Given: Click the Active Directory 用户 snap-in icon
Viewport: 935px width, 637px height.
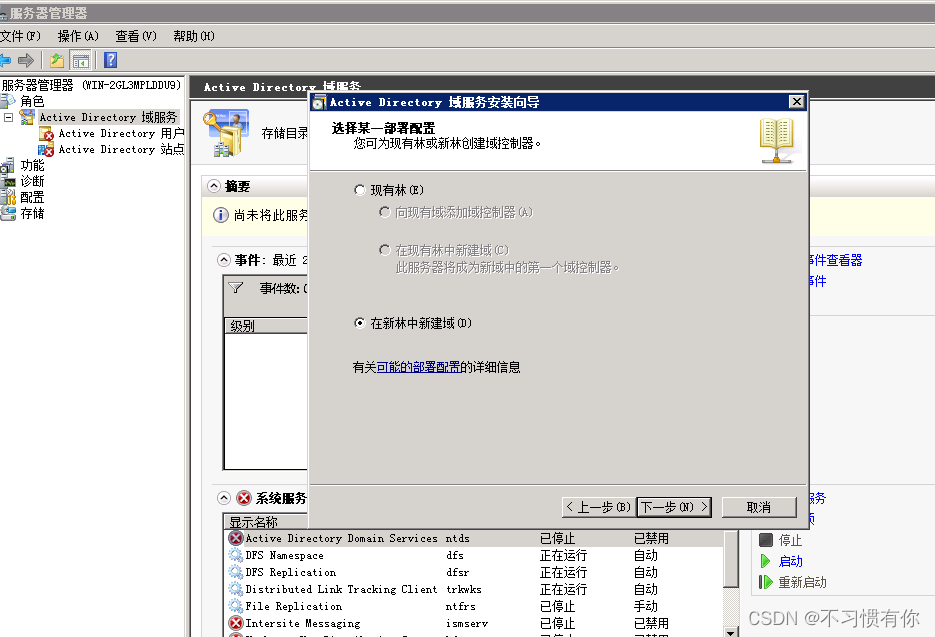Looking at the screenshot, I should [x=47, y=134].
